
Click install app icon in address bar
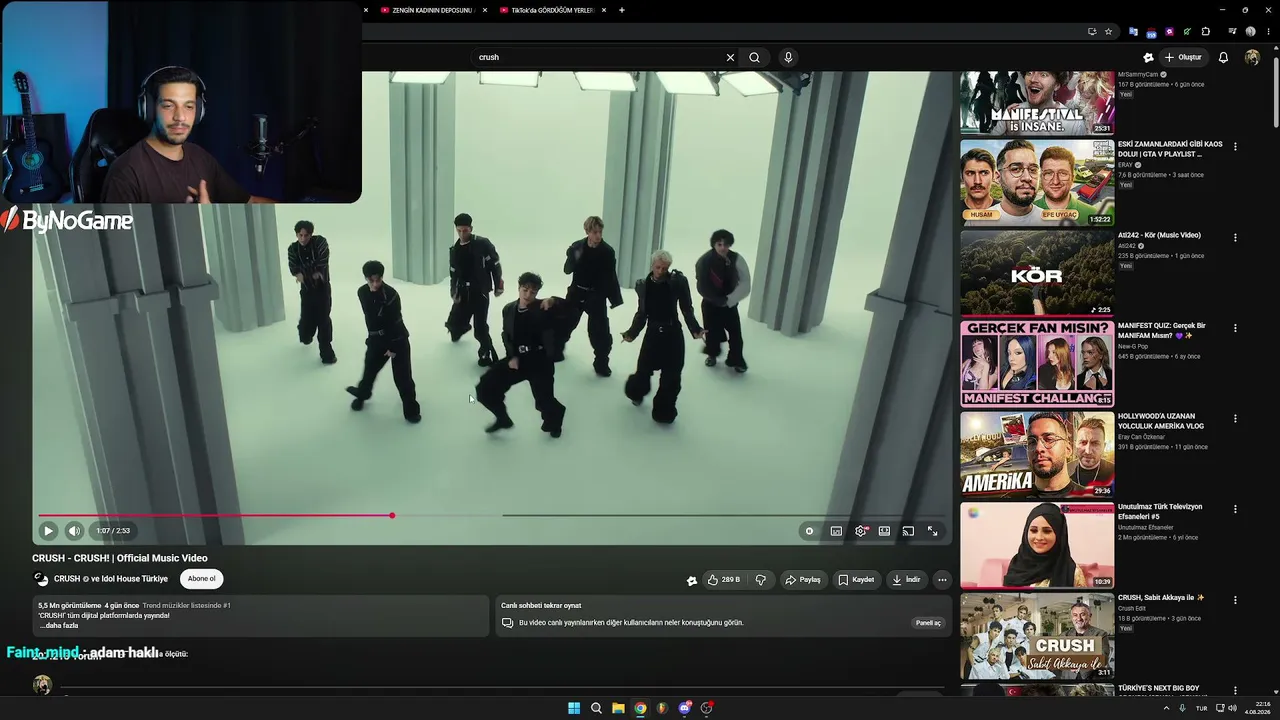tap(1092, 31)
